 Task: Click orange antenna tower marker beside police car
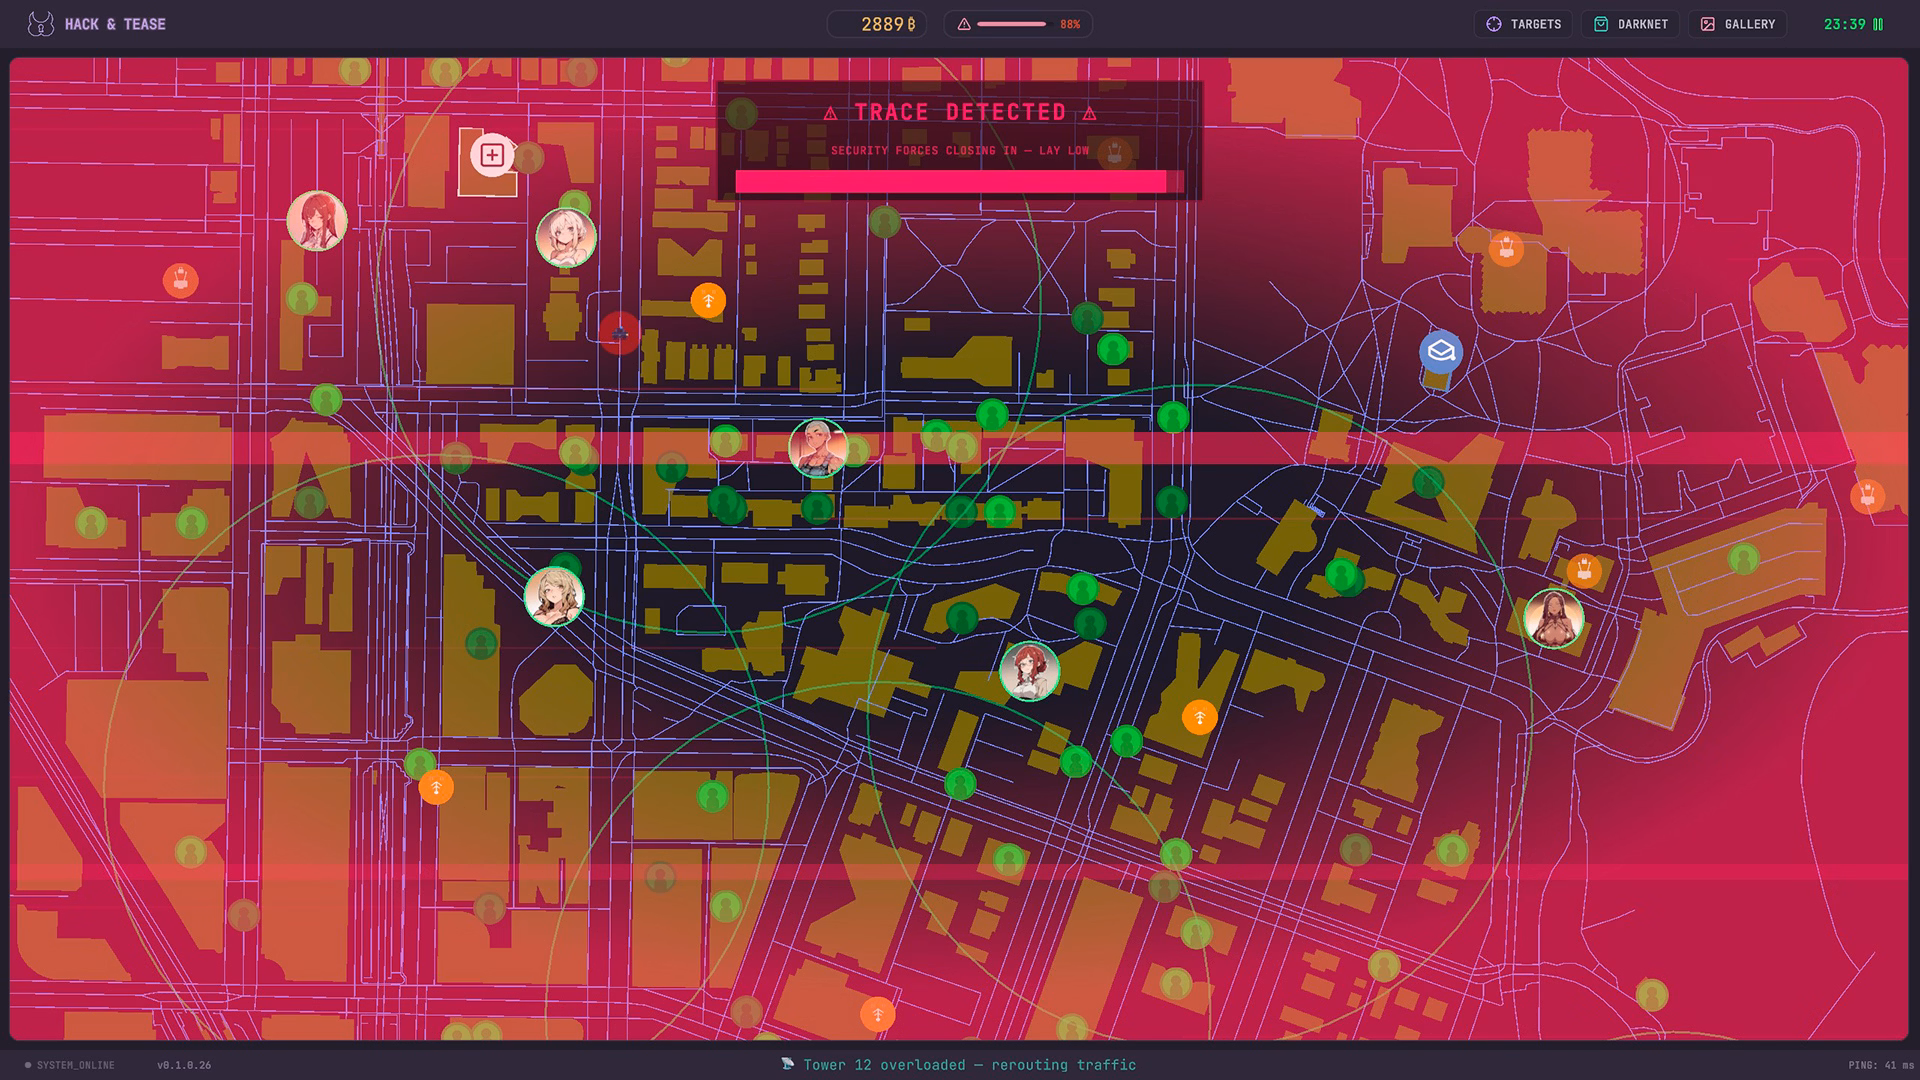tap(708, 300)
